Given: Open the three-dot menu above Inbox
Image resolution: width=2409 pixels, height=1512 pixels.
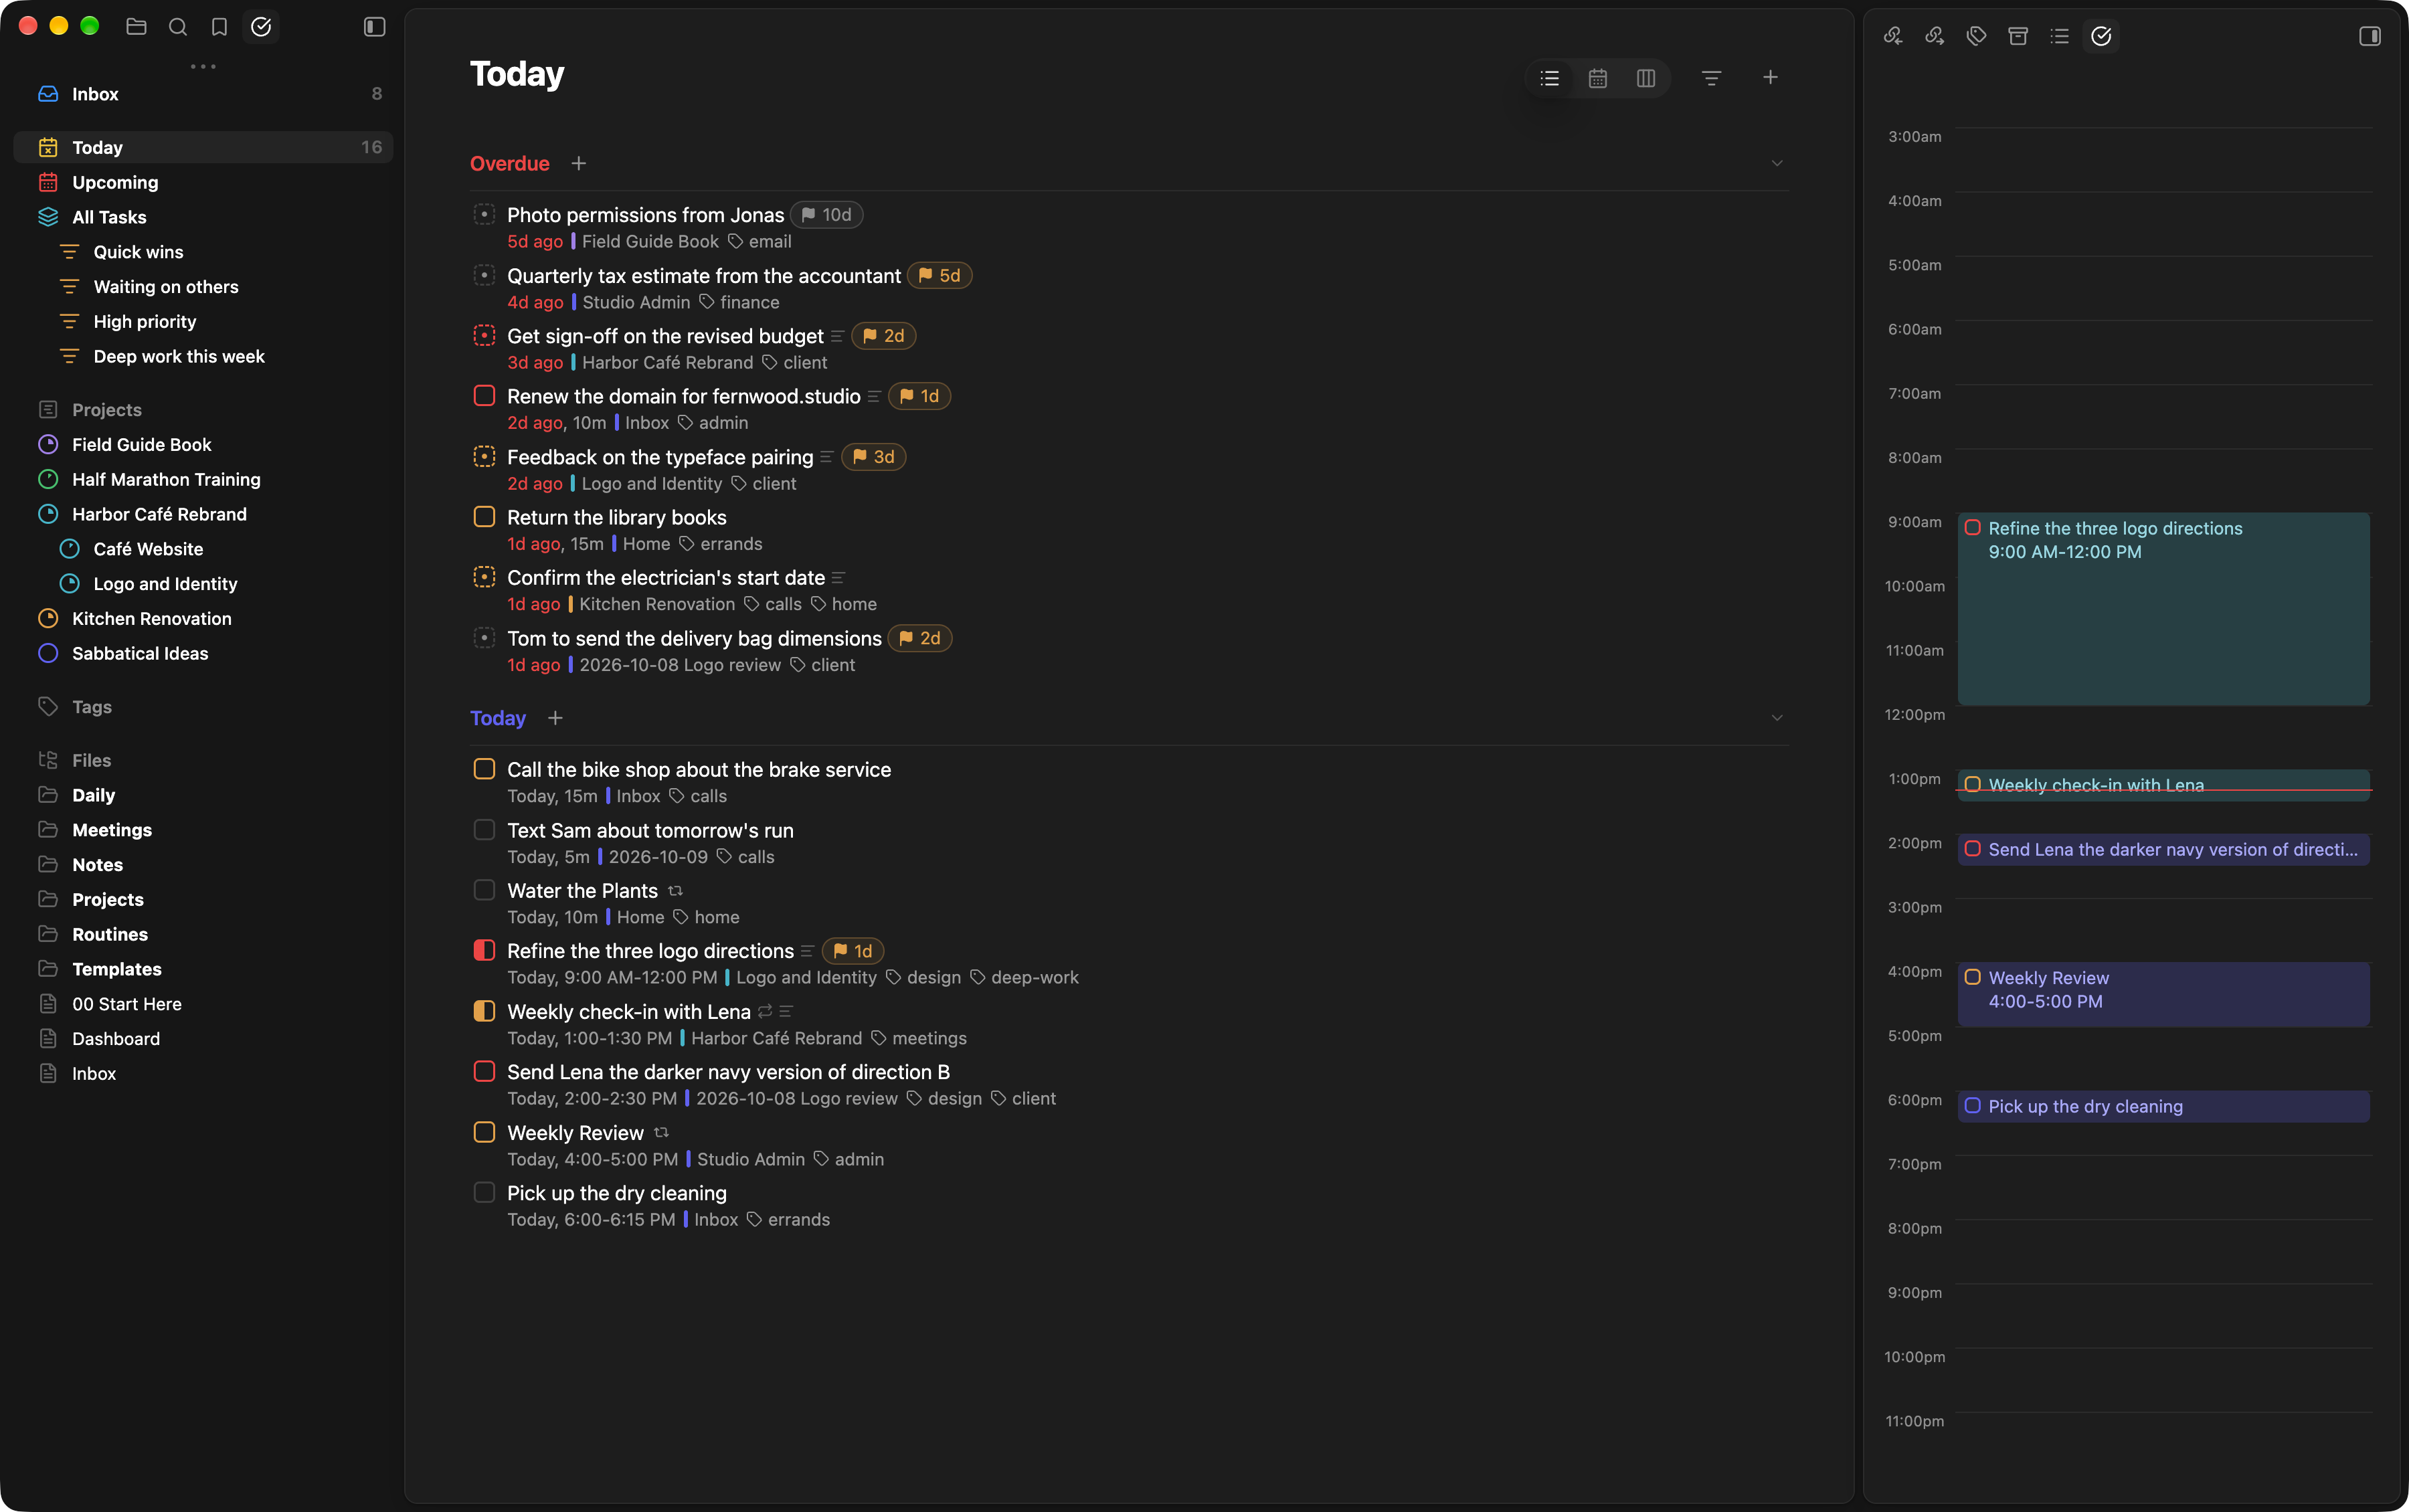Looking at the screenshot, I should click(203, 67).
